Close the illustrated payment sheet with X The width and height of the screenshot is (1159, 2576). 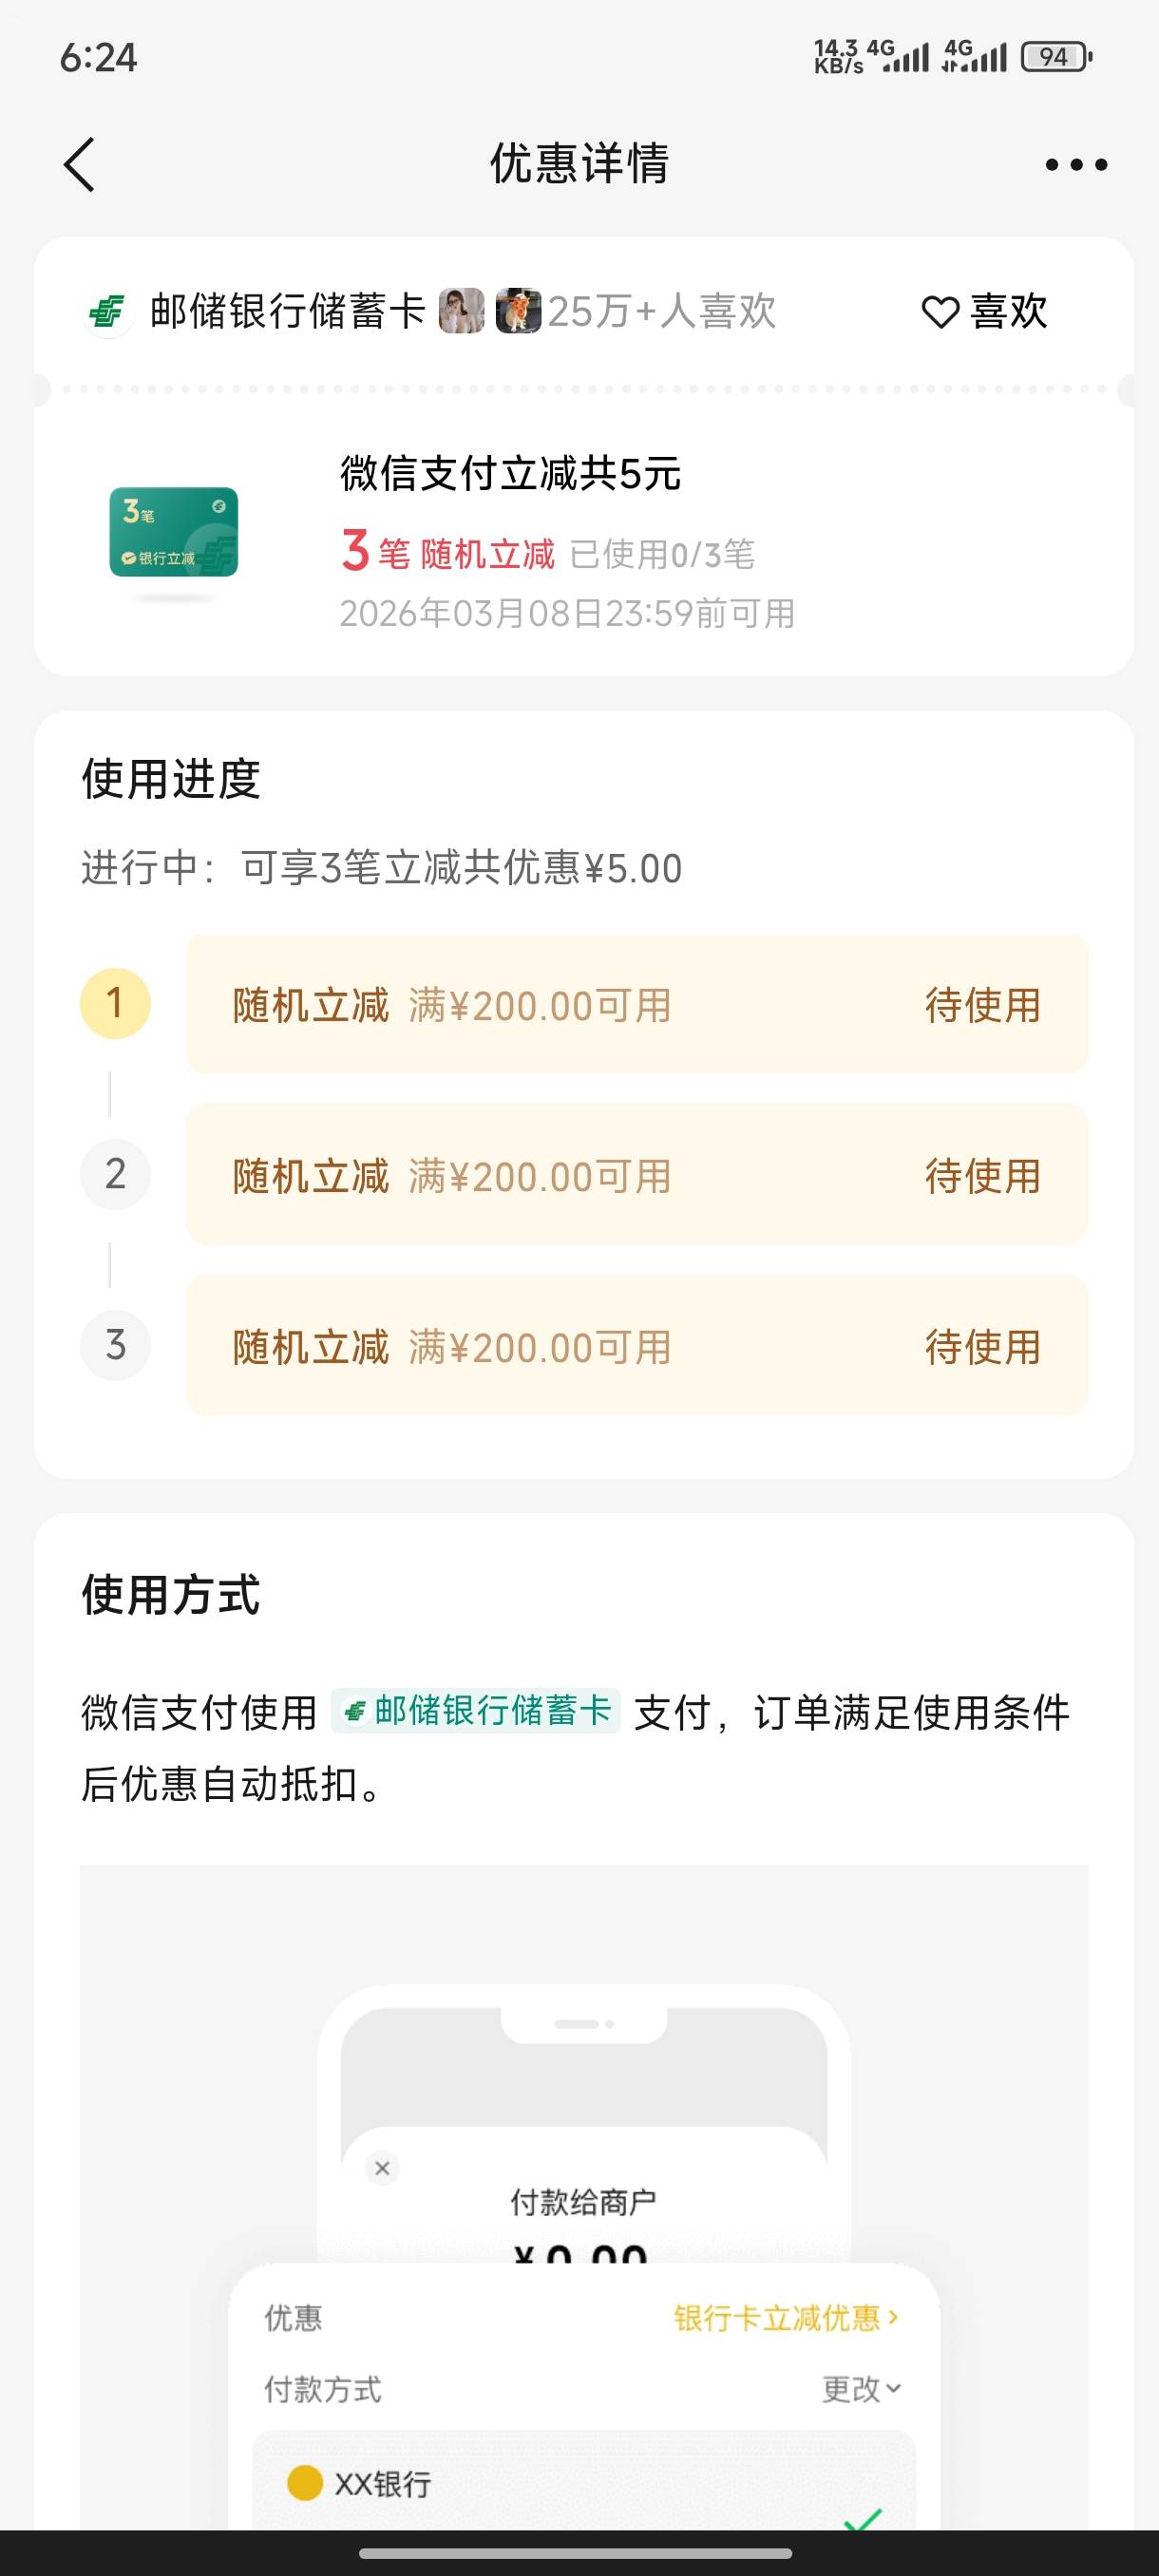click(x=382, y=2168)
